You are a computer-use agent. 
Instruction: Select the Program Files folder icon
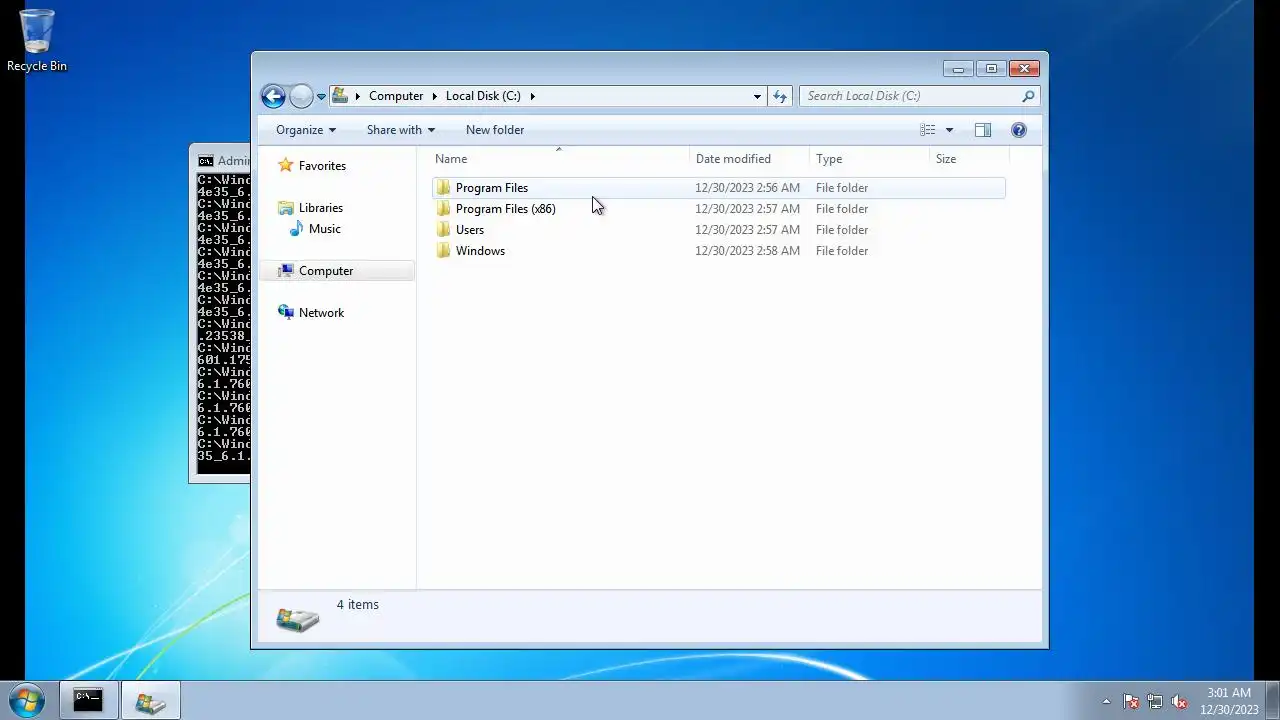[x=443, y=188]
